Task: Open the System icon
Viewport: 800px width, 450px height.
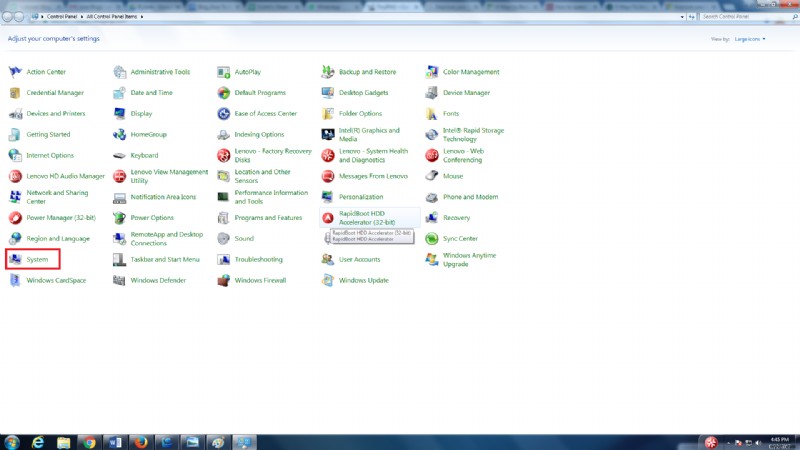Action: pyautogui.click(x=15, y=260)
